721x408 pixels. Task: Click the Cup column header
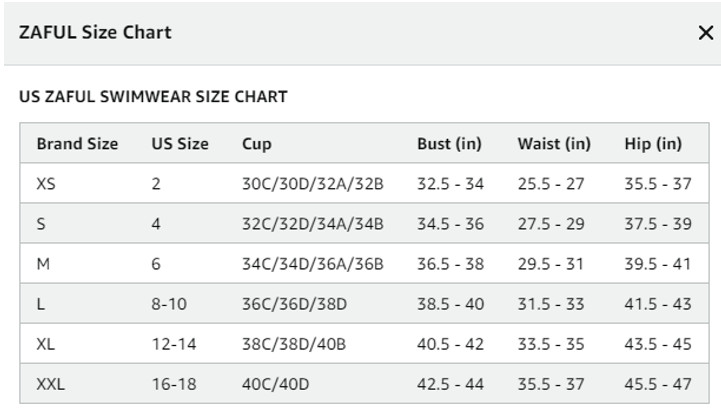pyautogui.click(x=257, y=144)
